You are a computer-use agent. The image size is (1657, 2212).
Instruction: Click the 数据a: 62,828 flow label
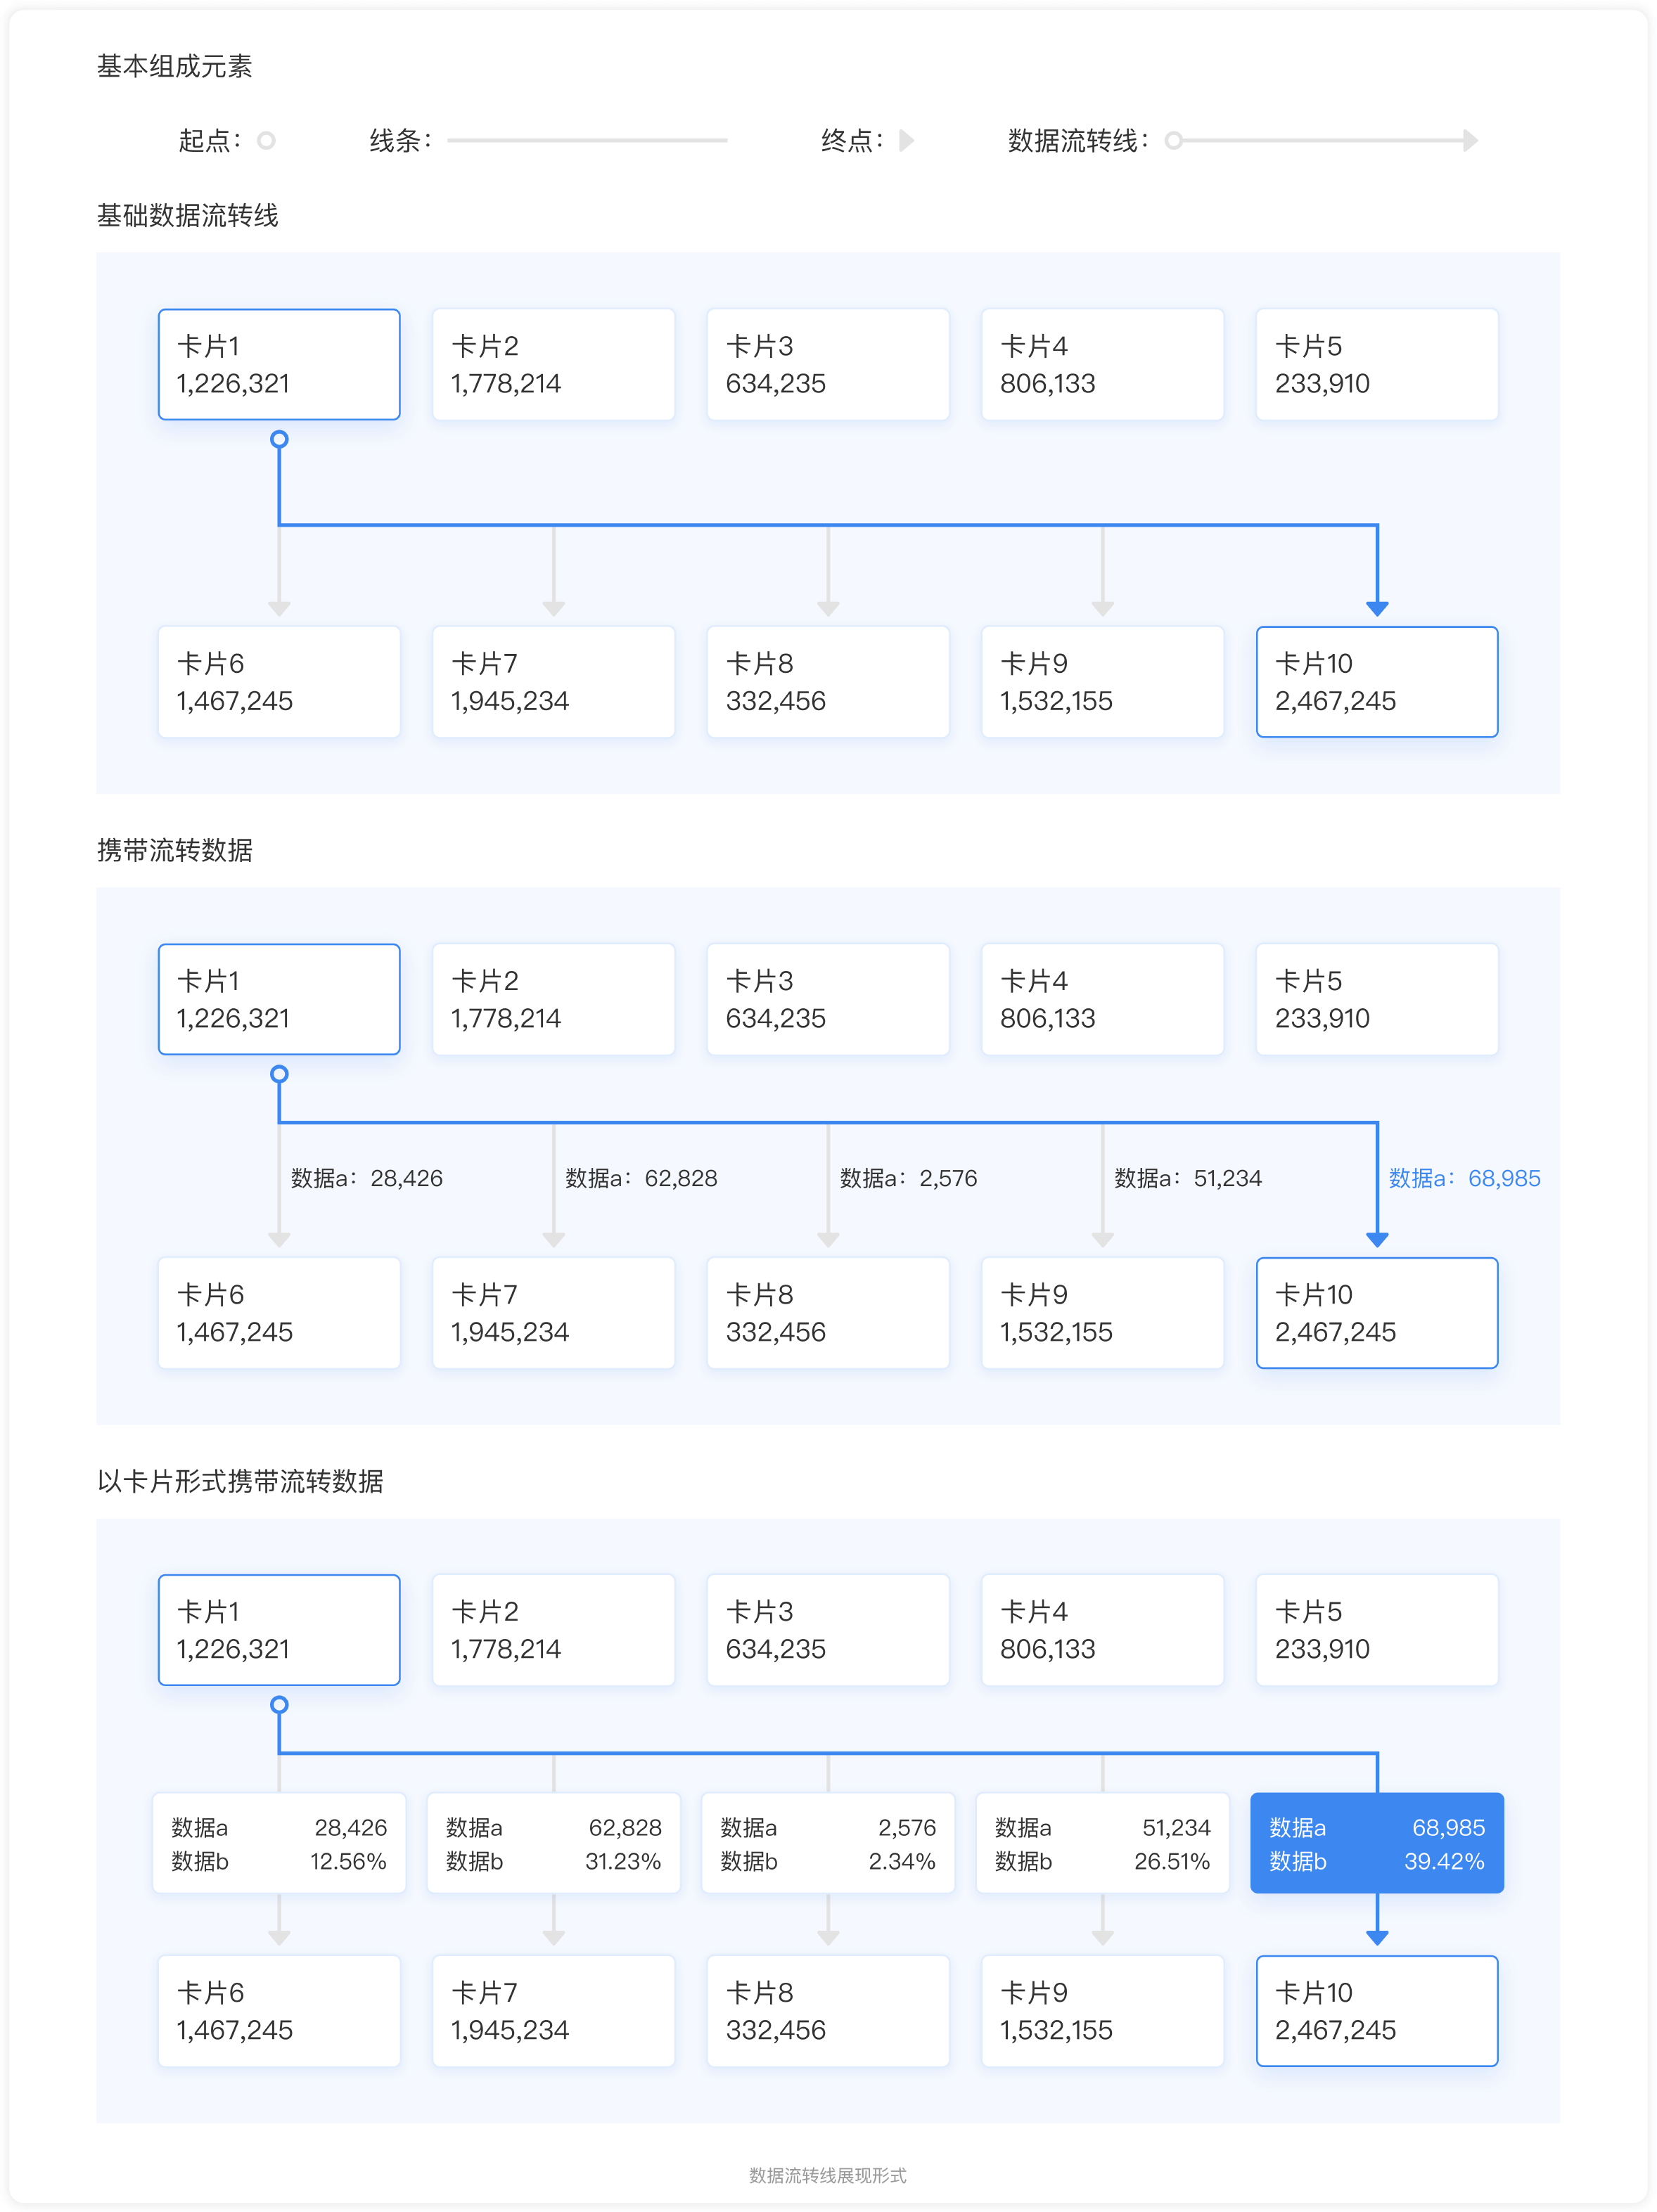[641, 1178]
